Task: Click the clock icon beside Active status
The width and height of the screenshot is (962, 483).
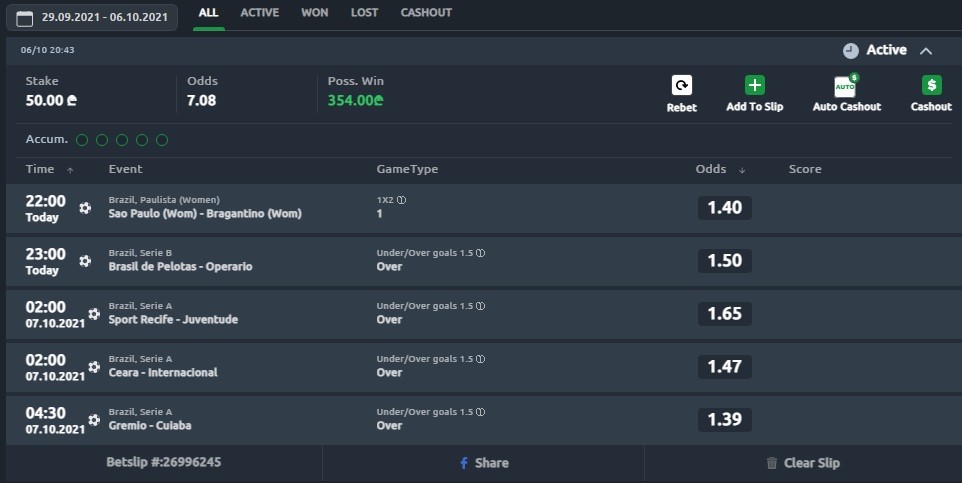Action: [x=850, y=51]
